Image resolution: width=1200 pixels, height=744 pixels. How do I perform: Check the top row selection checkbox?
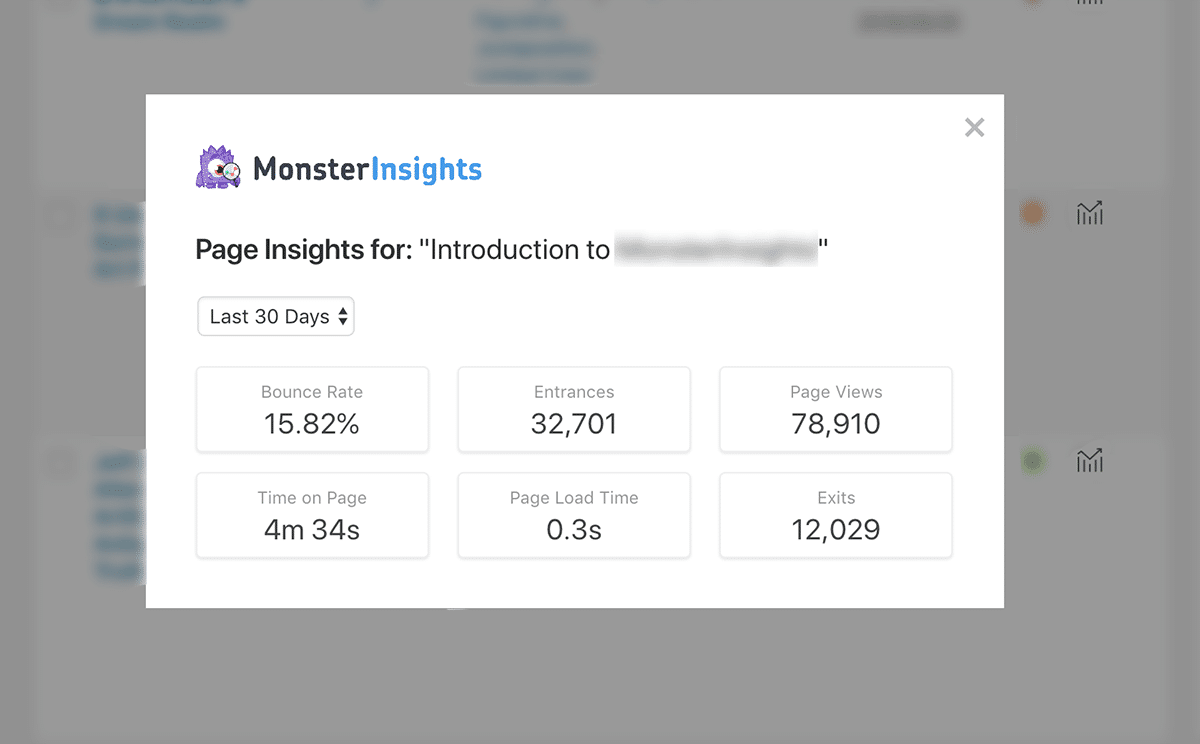59,4
